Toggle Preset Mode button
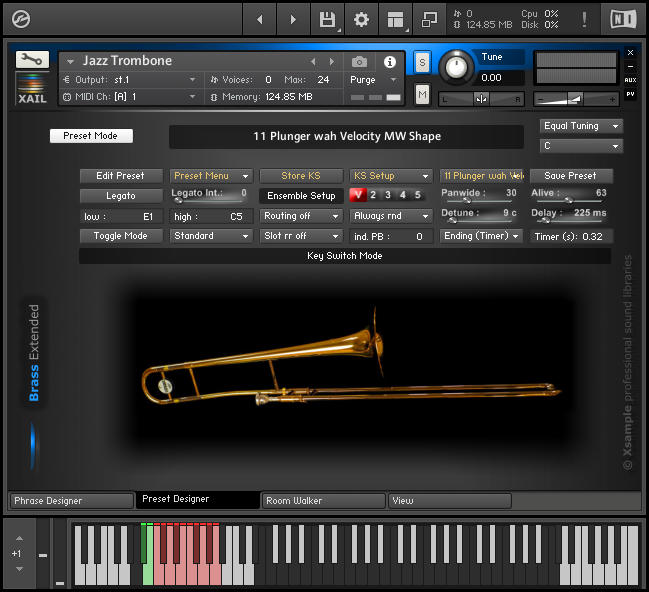The image size is (649, 592). [x=91, y=136]
